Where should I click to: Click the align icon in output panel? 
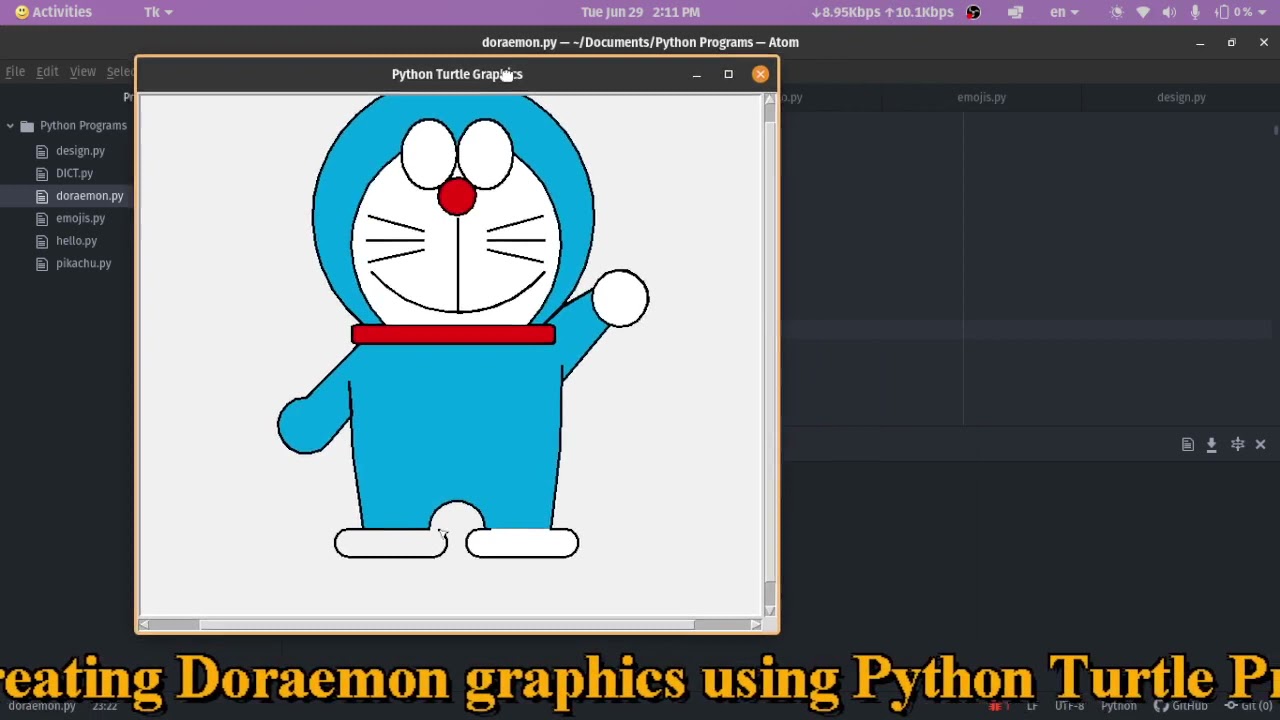[x=1237, y=445]
